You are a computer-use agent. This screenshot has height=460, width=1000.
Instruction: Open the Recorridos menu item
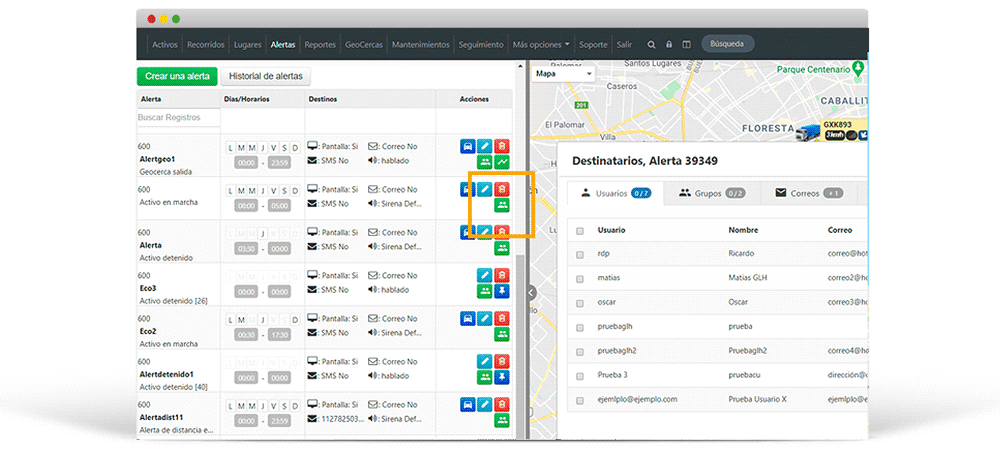205,45
